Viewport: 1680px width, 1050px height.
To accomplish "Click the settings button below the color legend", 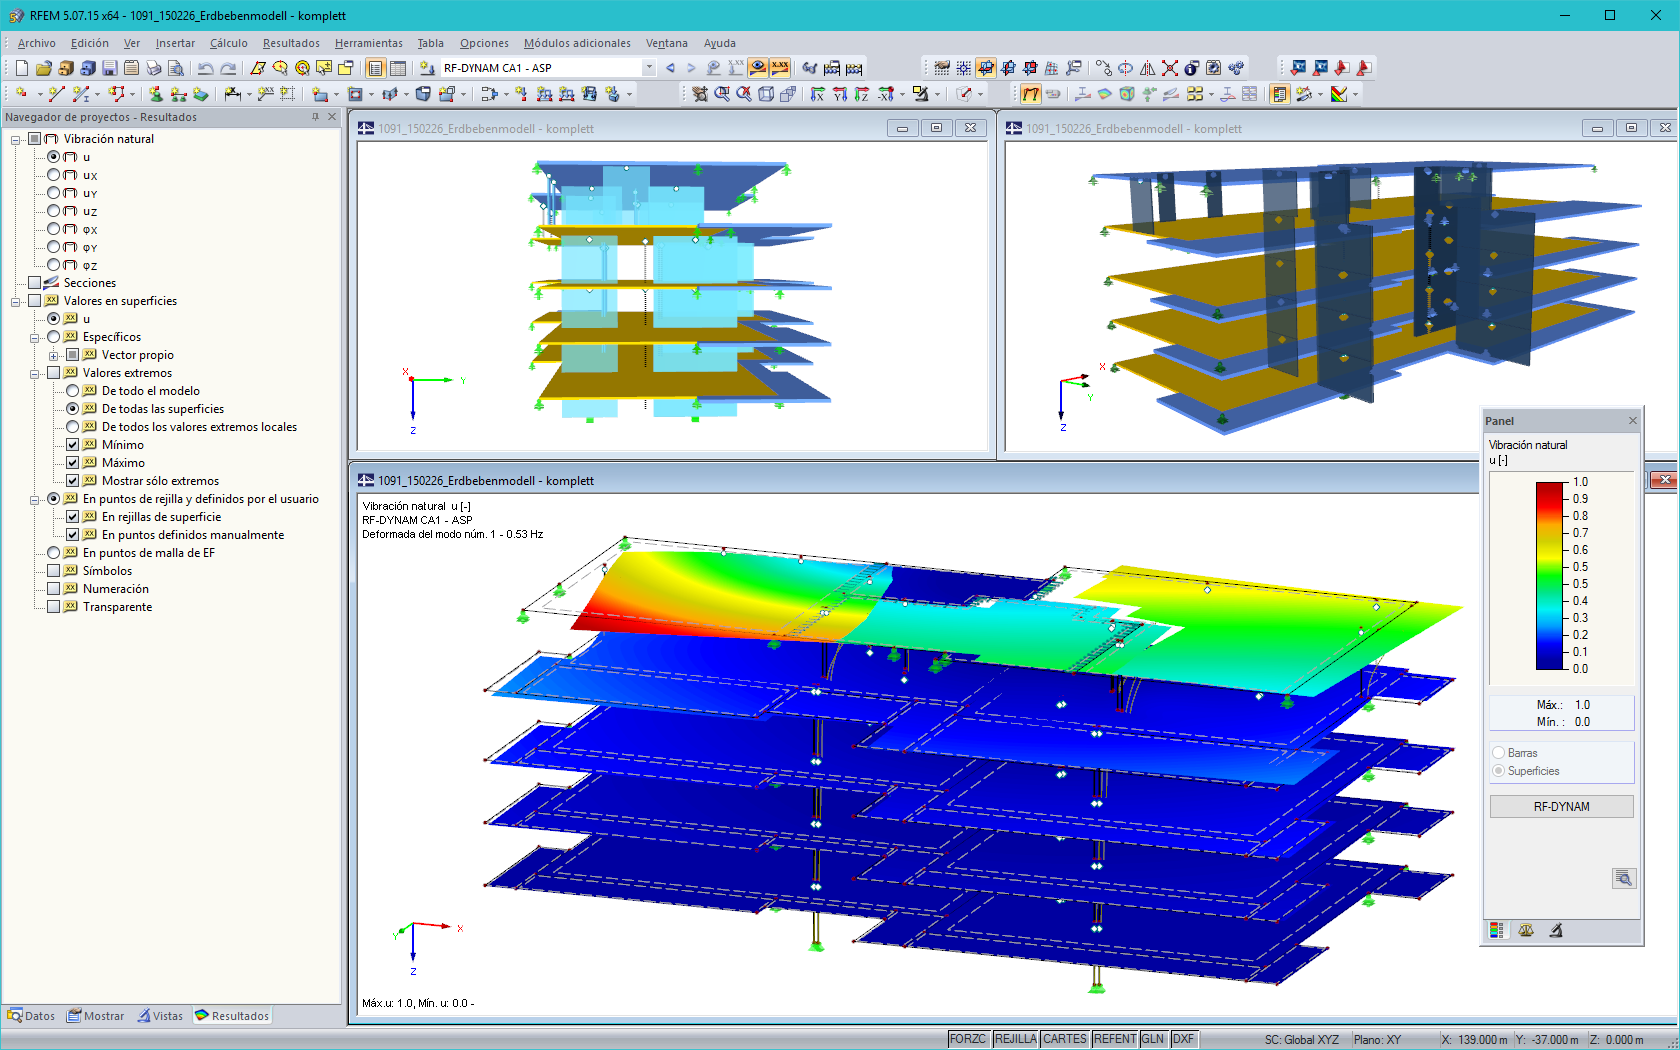I will 1624,878.
